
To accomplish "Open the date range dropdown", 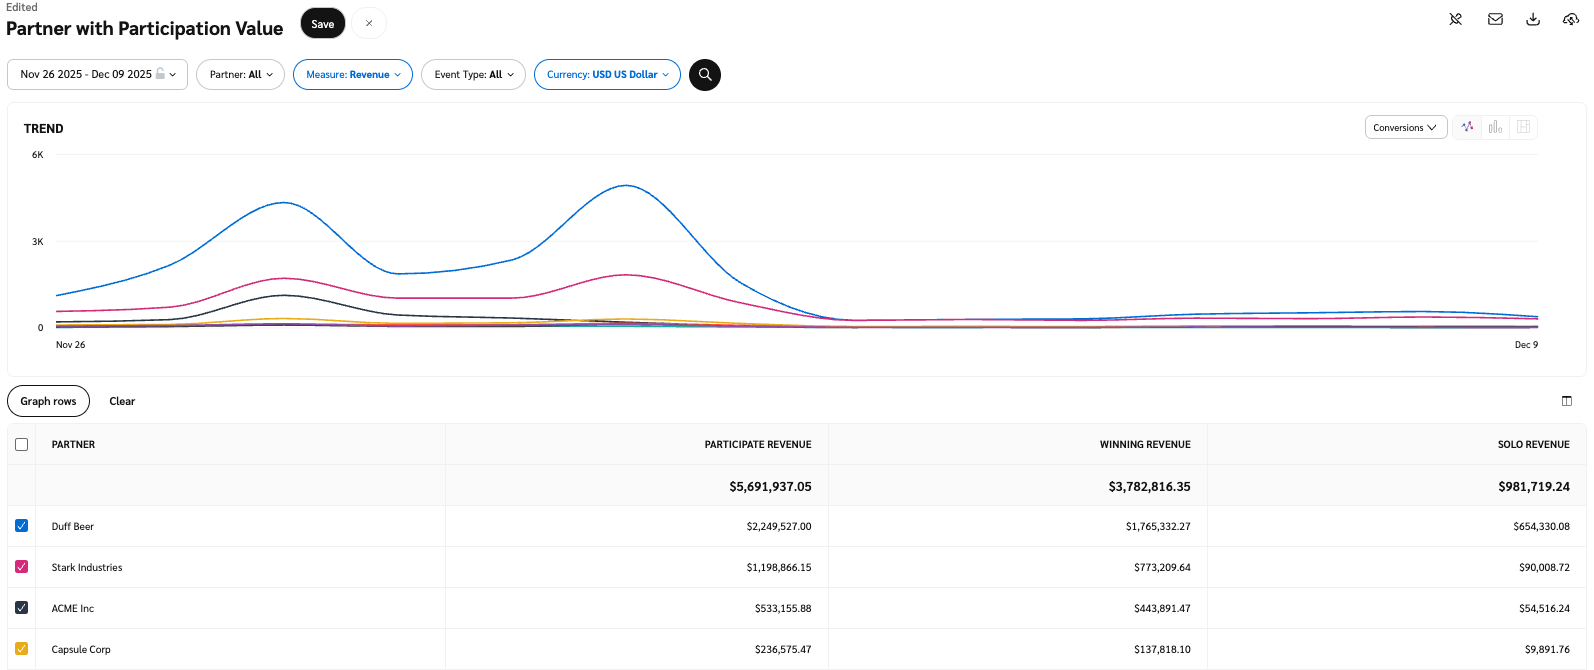I will coord(97,75).
